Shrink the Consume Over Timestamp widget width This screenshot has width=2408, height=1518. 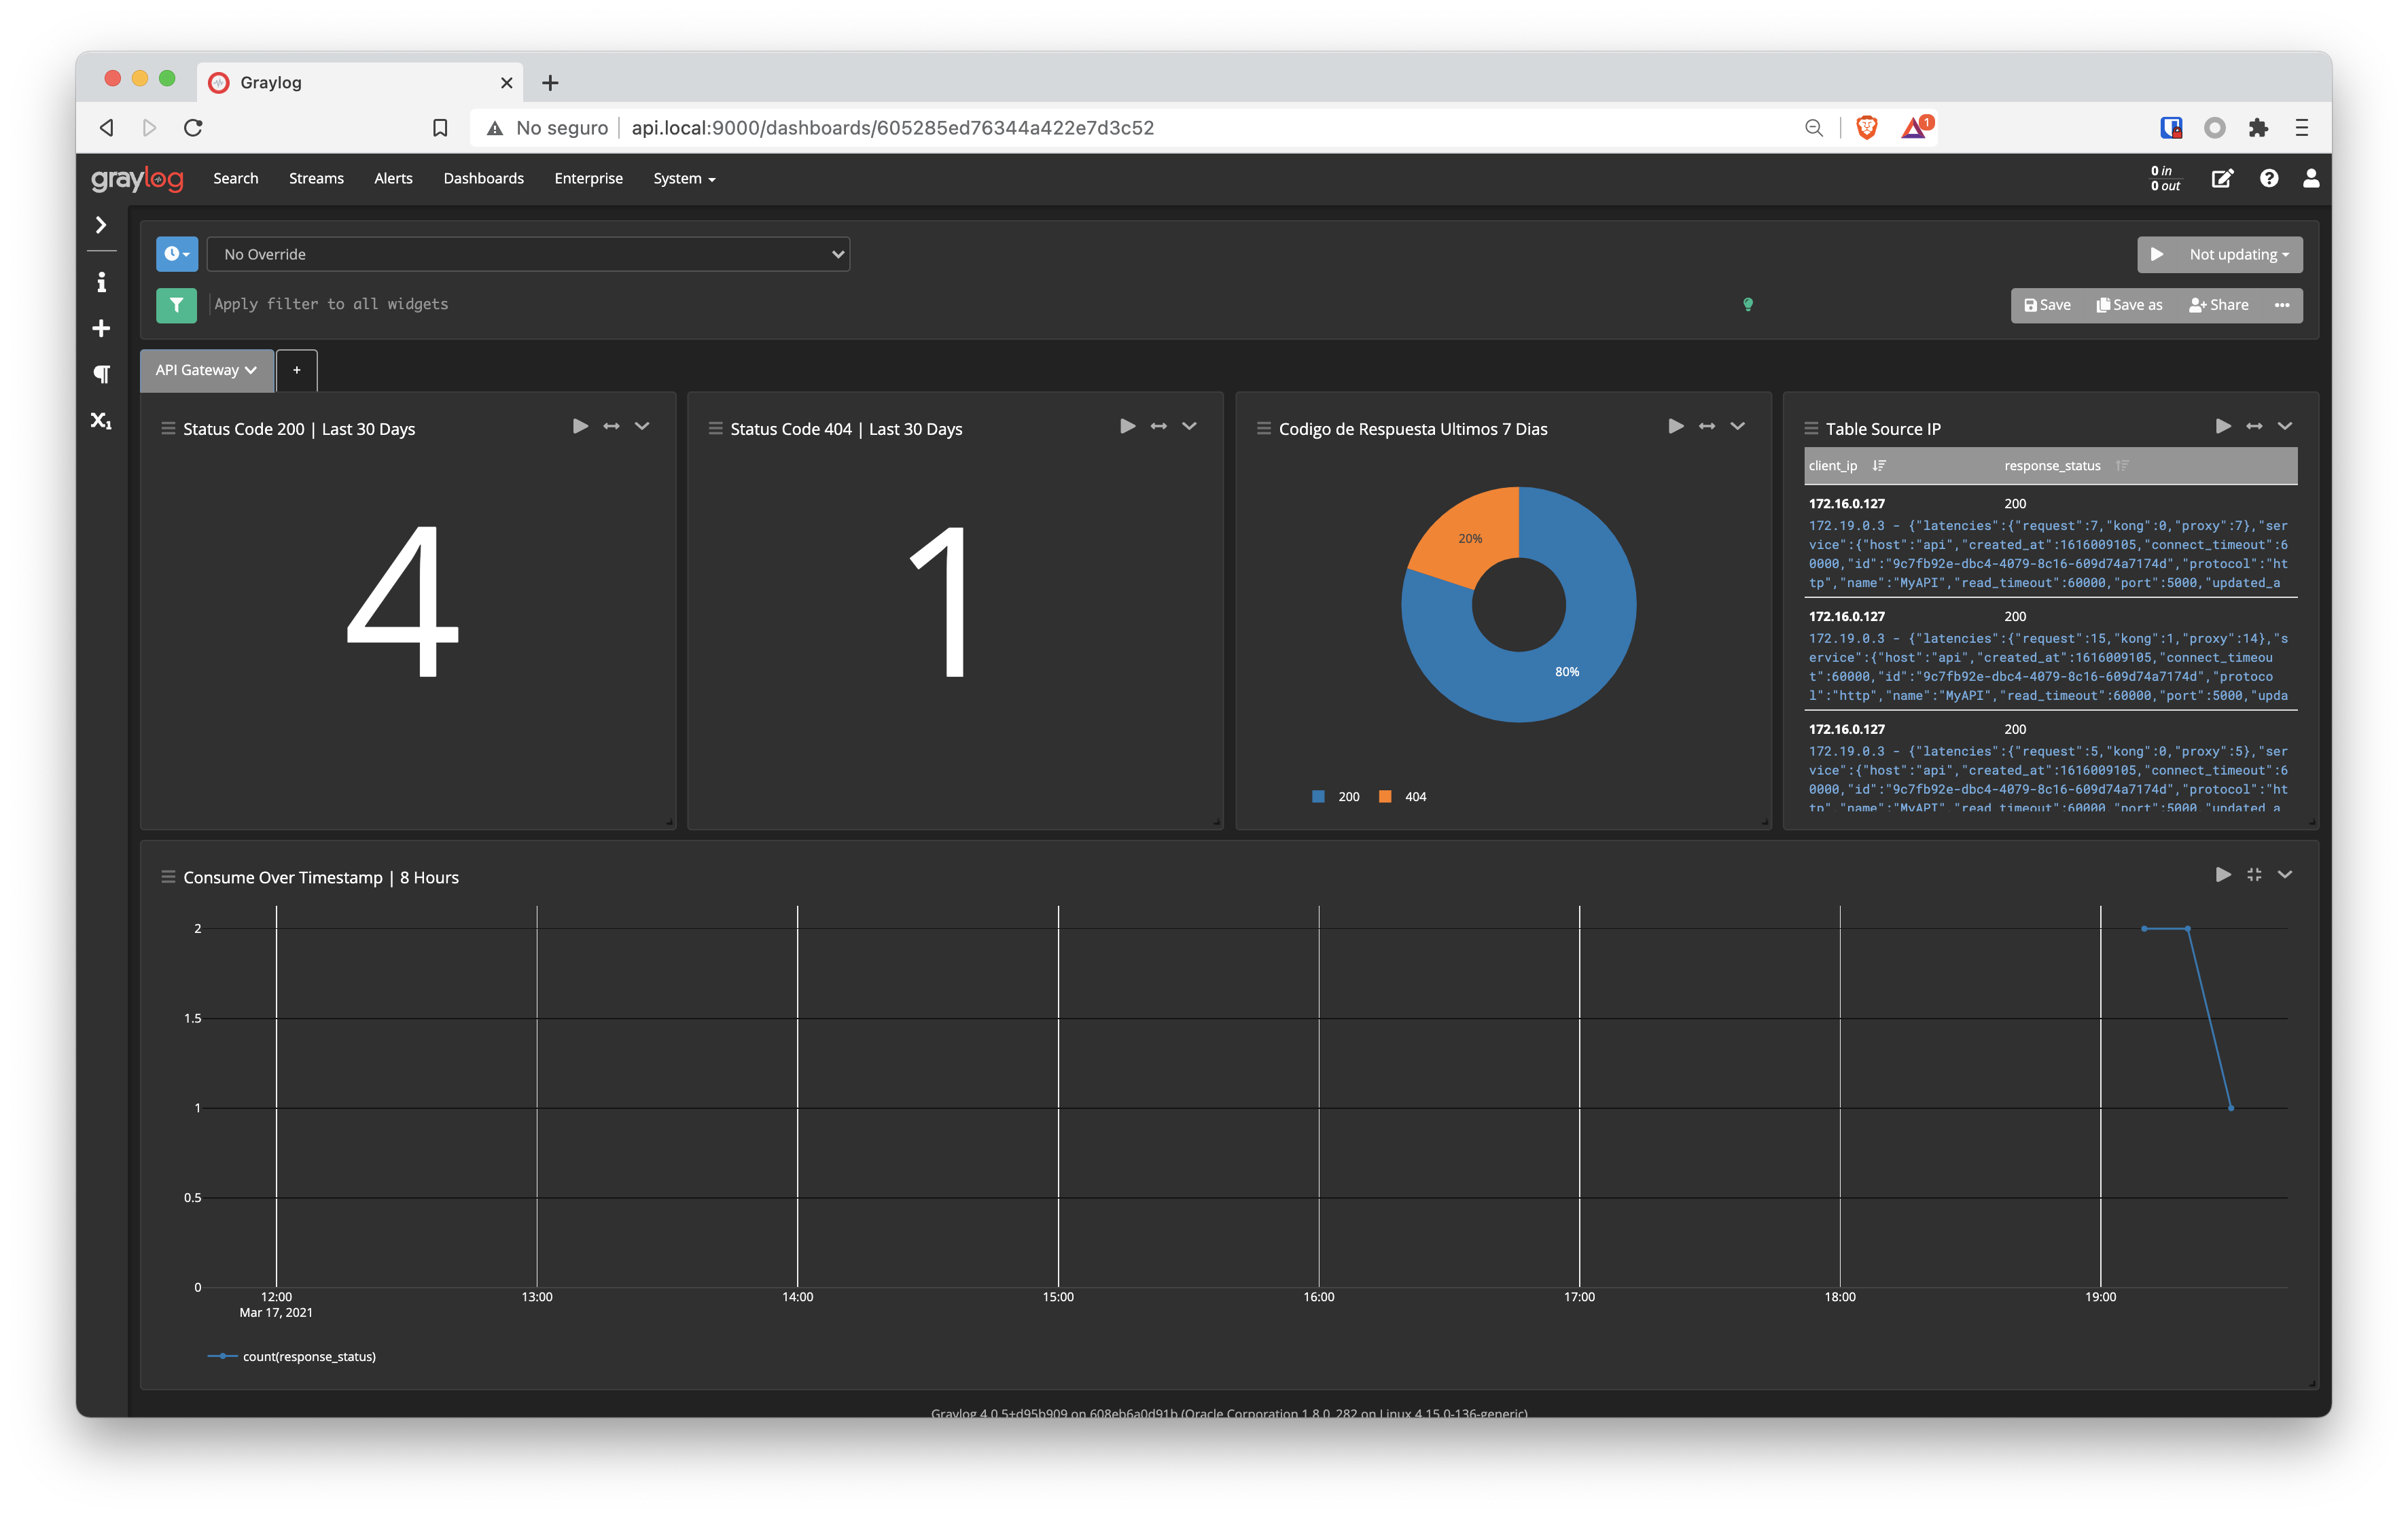click(x=2254, y=875)
